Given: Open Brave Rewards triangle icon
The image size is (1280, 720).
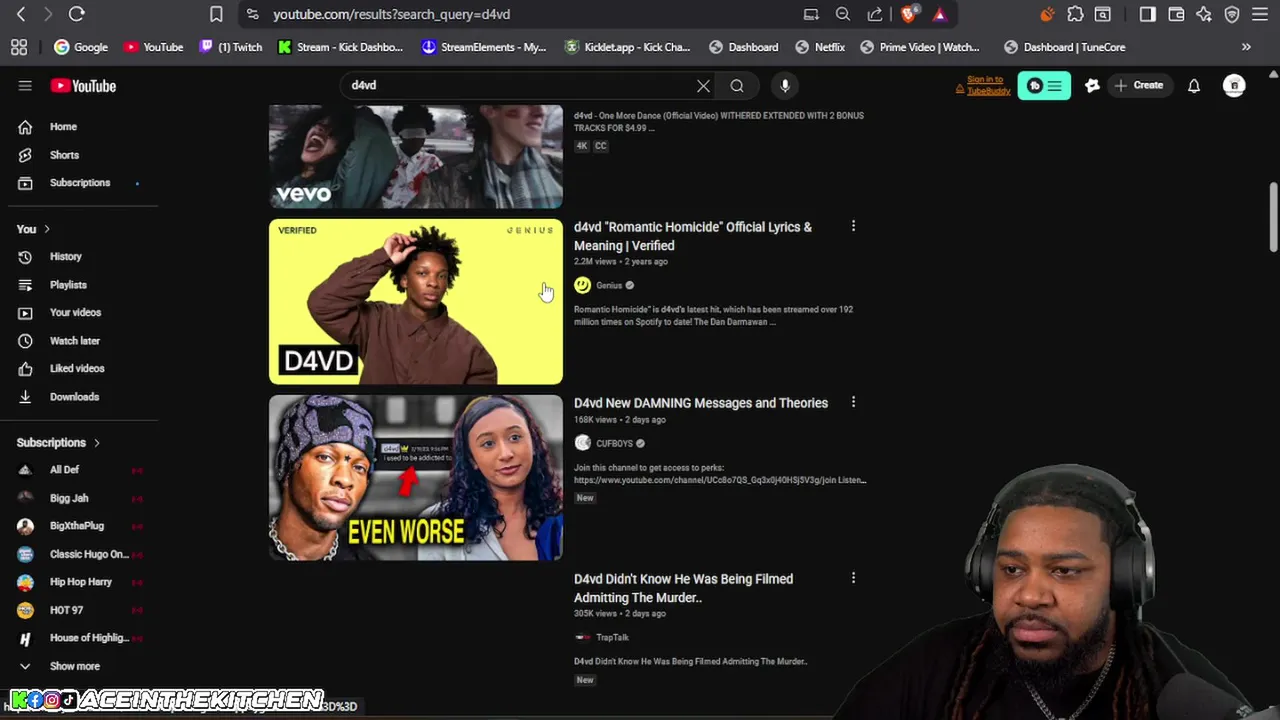Looking at the screenshot, I should 939,14.
